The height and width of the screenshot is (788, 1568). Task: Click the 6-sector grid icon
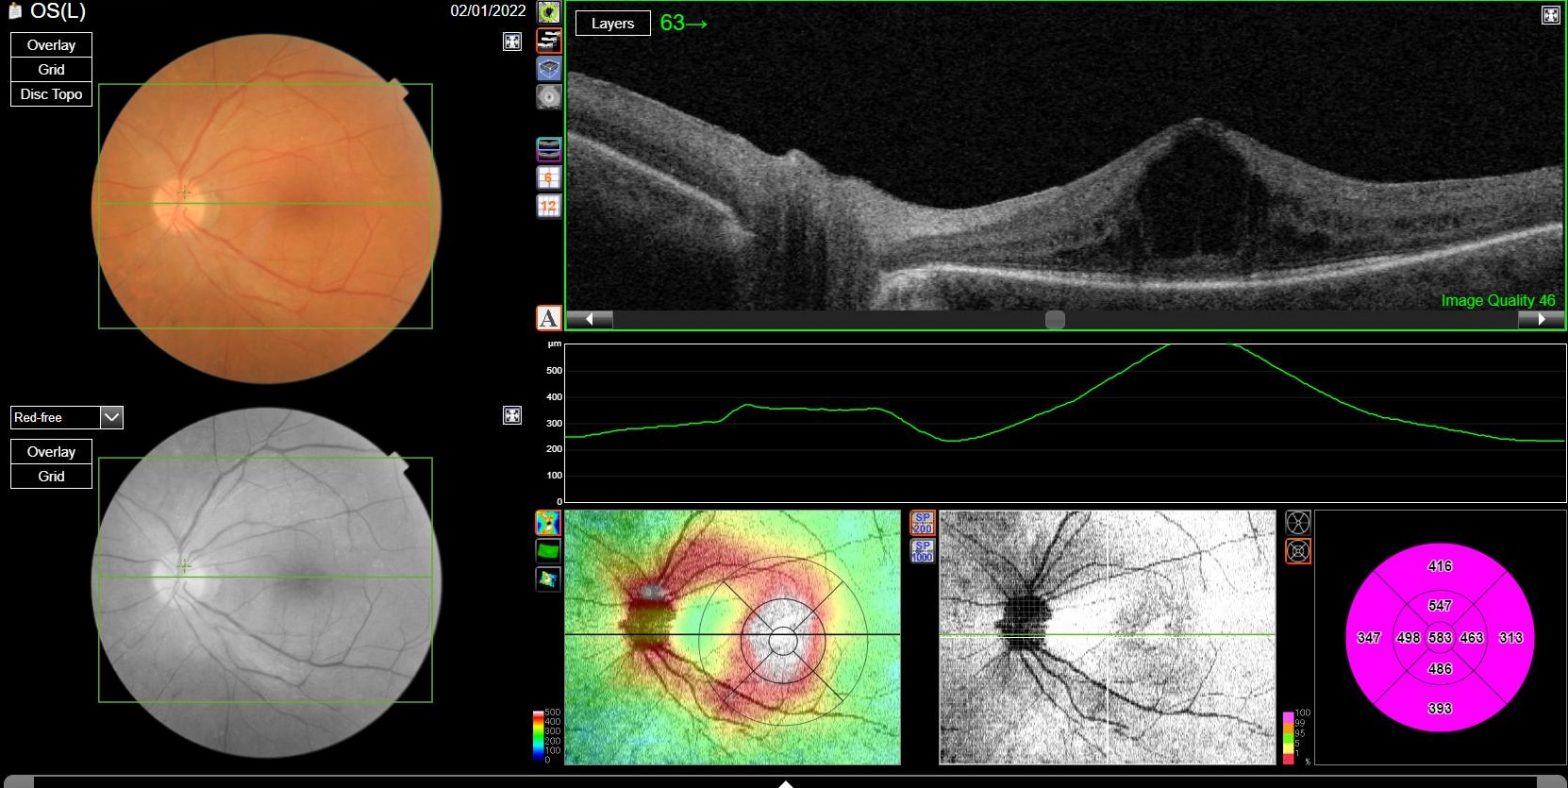tap(549, 178)
